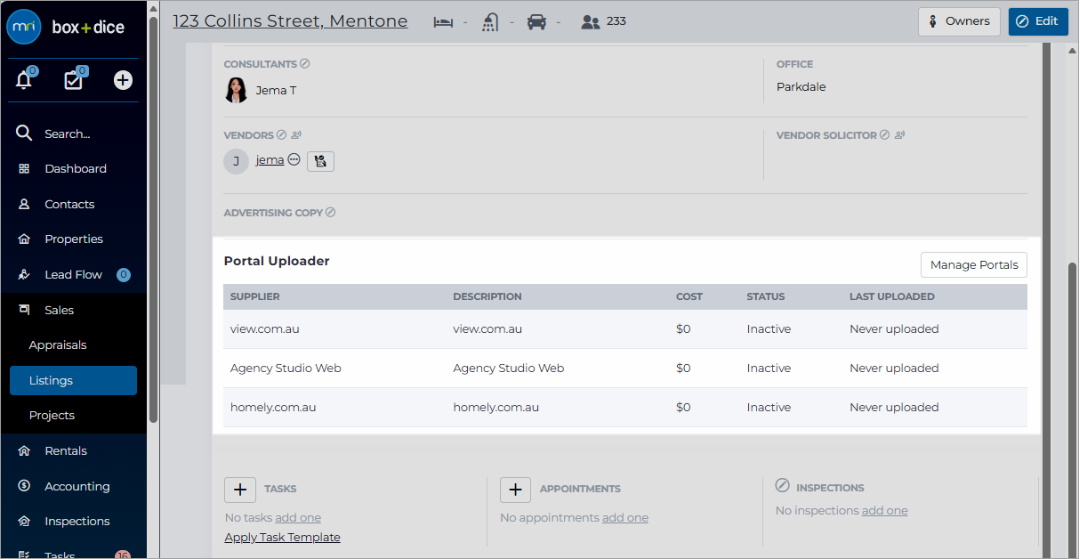Click edit icon beside ADVERTISING COPY

(x=331, y=212)
